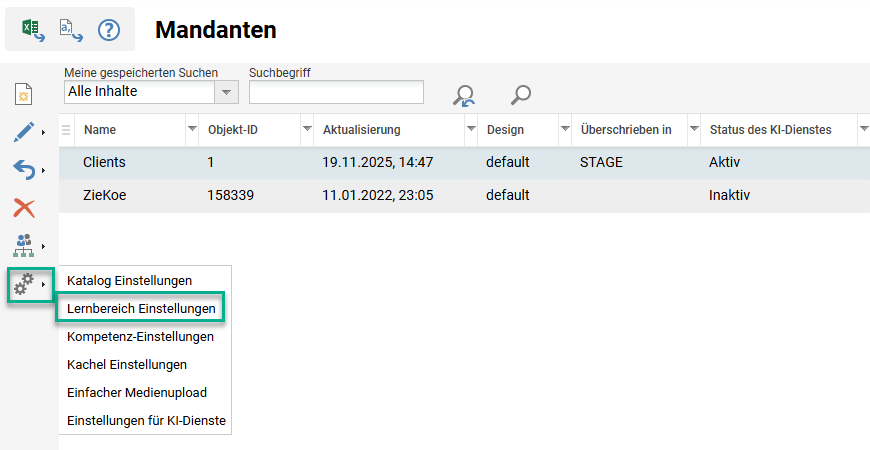Click the STAGE cell in Clients row
Image resolution: width=870 pixels, height=450 pixels.
[601, 163]
